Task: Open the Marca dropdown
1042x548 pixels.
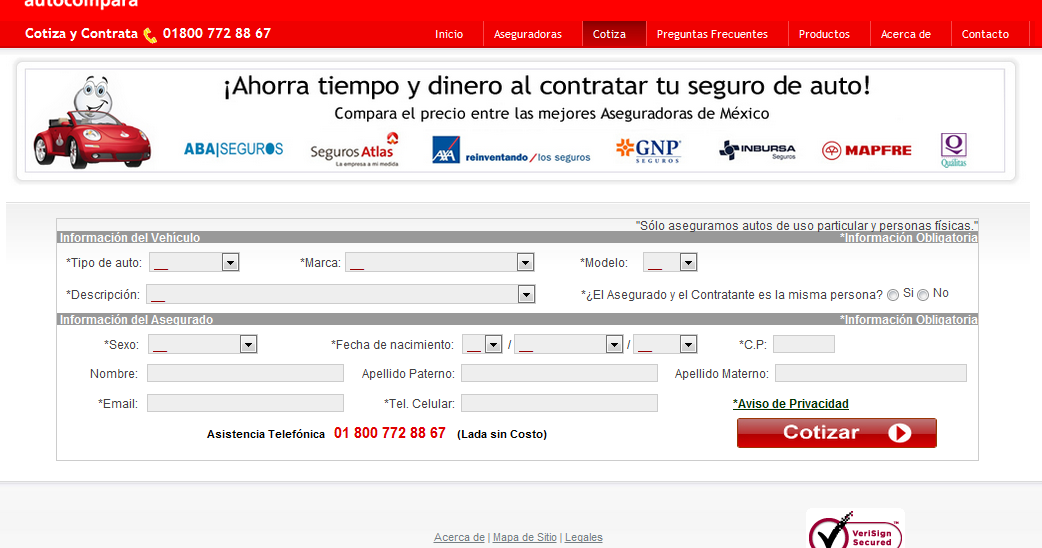Action: [439, 262]
